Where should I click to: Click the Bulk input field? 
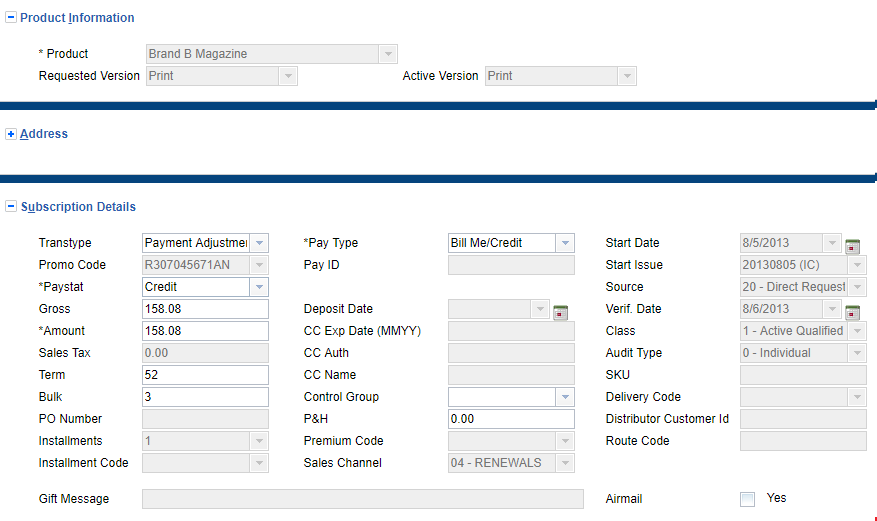[x=205, y=397]
